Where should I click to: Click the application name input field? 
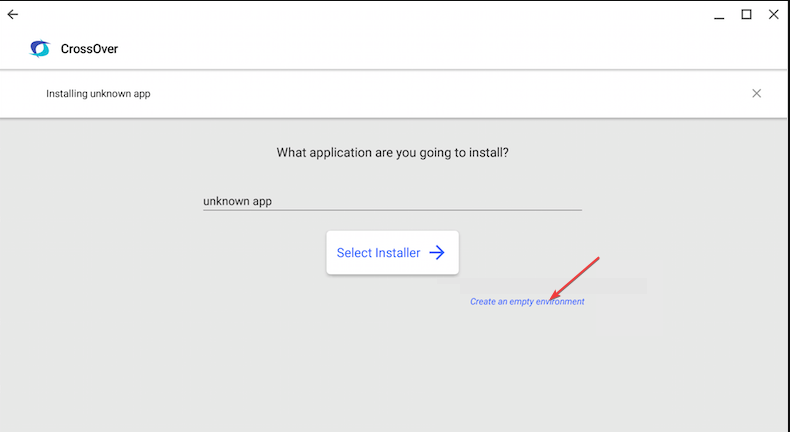(392, 201)
